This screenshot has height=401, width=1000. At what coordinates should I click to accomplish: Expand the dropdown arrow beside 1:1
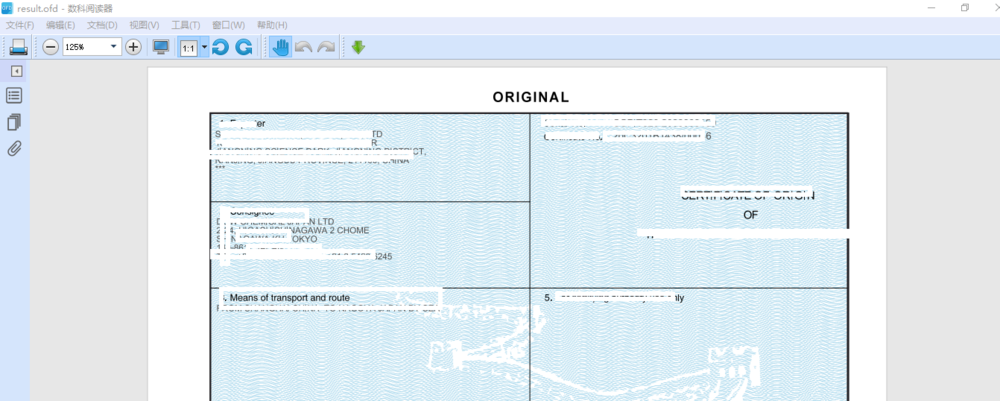(x=204, y=47)
